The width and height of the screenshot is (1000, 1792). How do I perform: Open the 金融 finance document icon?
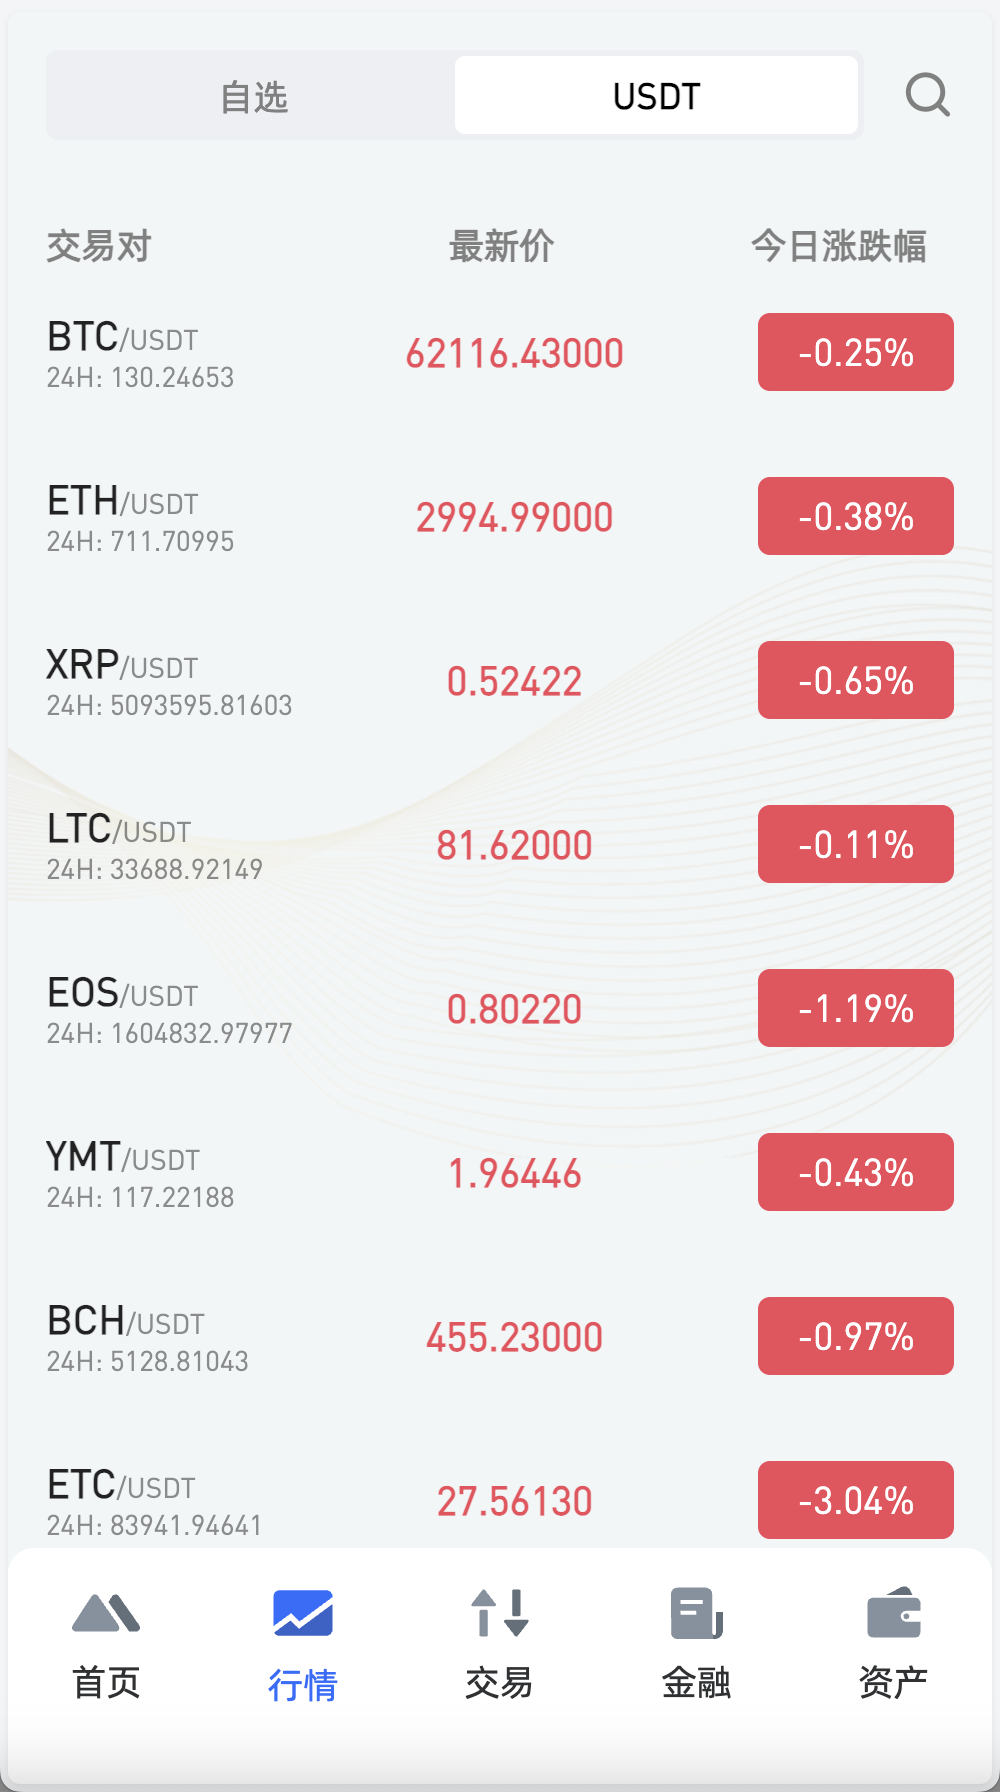pyautogui.click(x=696, y=1612)
